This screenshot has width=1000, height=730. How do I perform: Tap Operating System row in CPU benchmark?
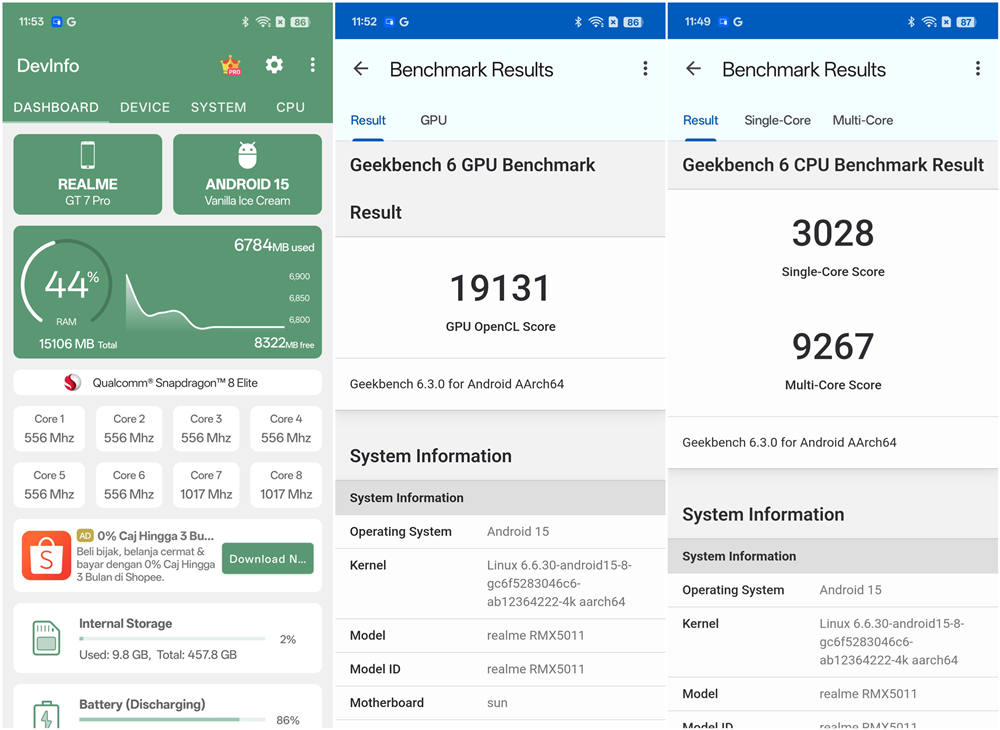click(x=833, y=590)
